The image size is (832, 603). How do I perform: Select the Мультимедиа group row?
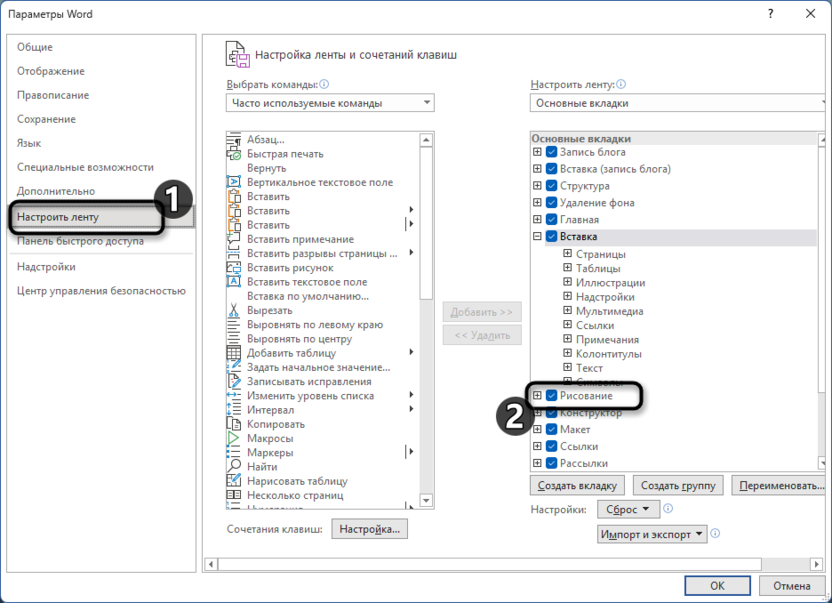pyautogui.click(x=609, y=311)
